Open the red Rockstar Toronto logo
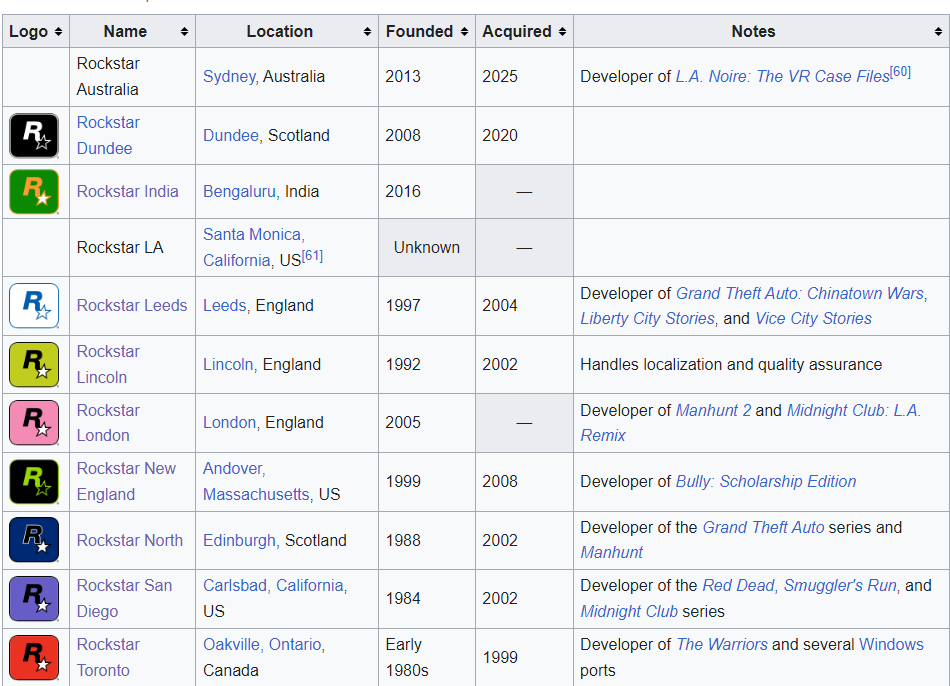950x686 pixels. (x=34, y=657)
